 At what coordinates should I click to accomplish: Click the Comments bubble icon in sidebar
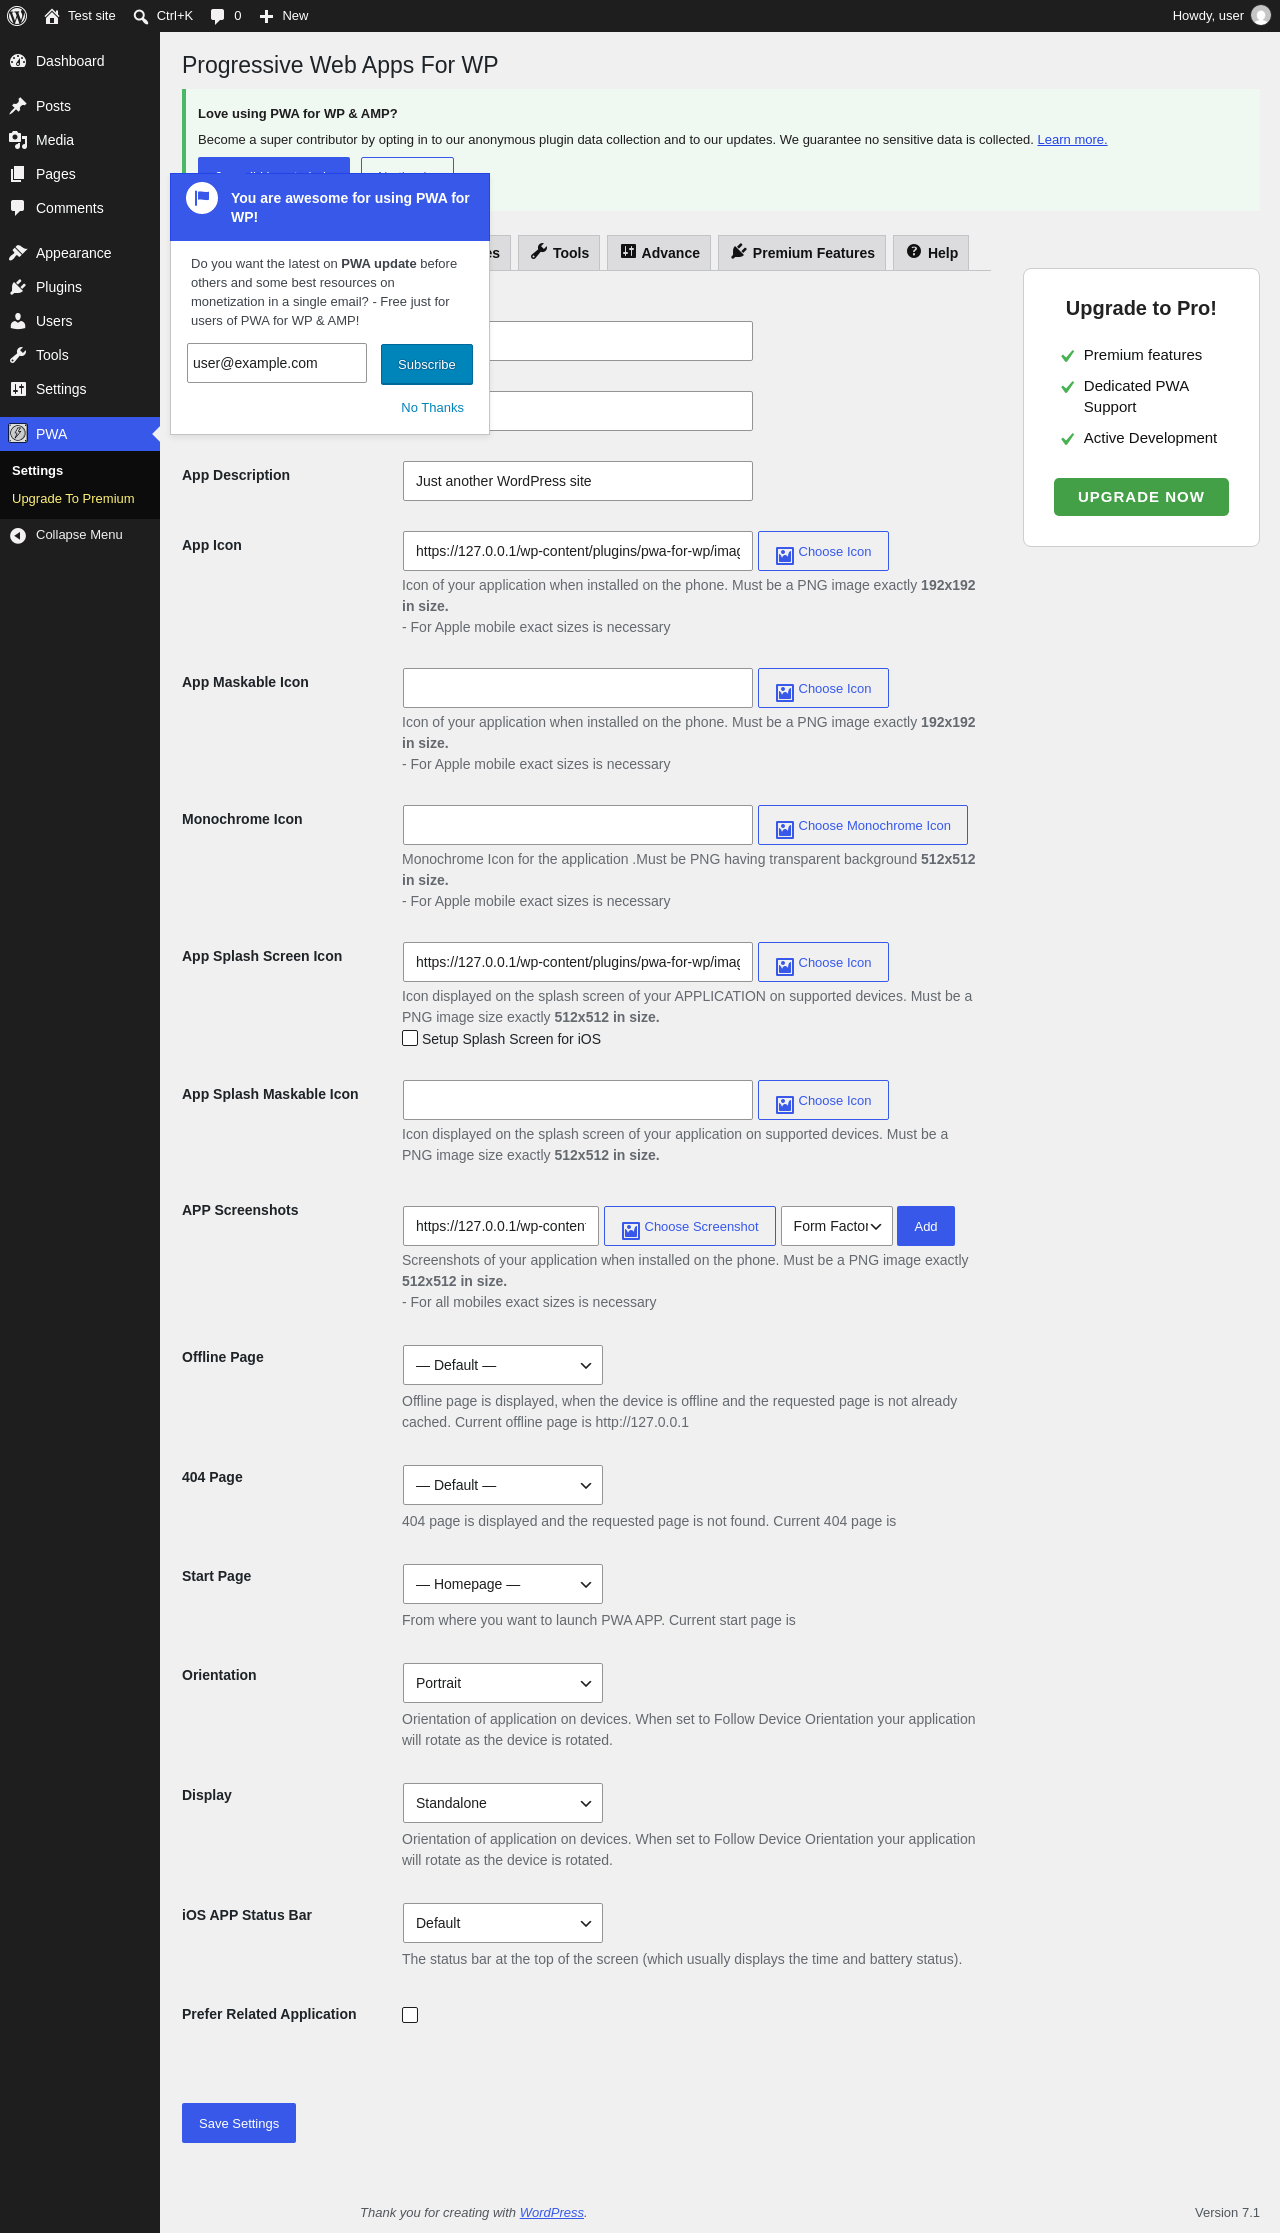(x=18, y=208)
